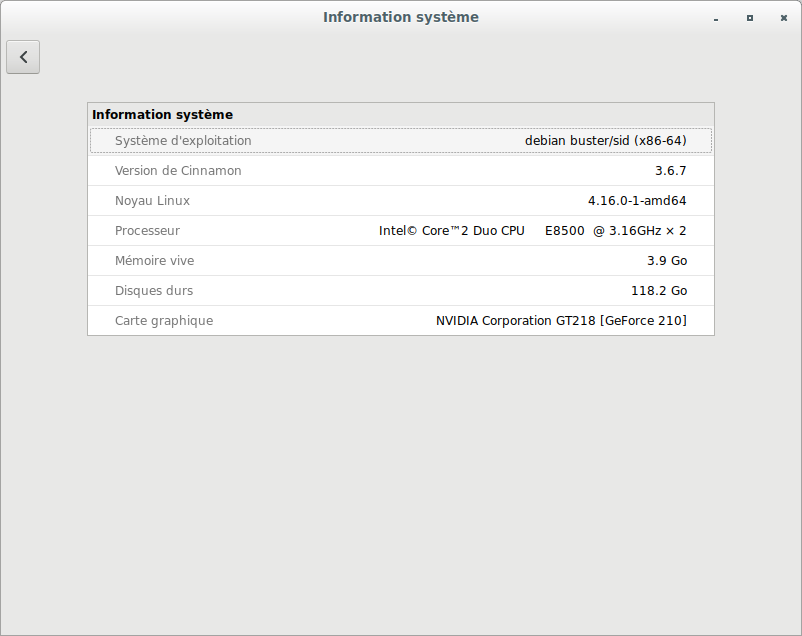Click the window title 'Information système'

coord(400,17)
